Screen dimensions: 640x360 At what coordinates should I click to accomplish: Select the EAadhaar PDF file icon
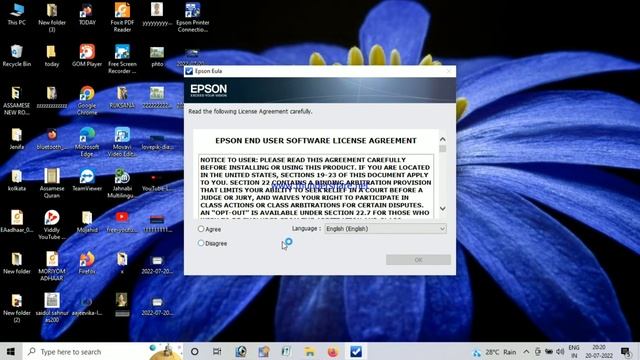16,222
